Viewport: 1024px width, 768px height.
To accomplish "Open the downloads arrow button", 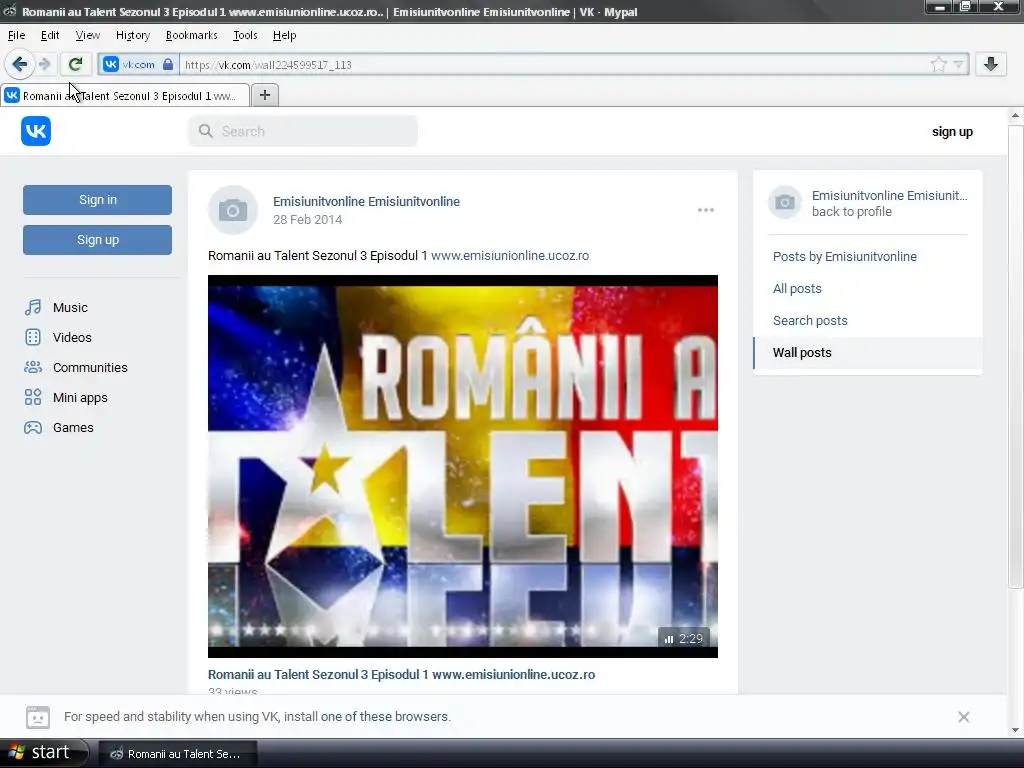I will tap(991, 64).
